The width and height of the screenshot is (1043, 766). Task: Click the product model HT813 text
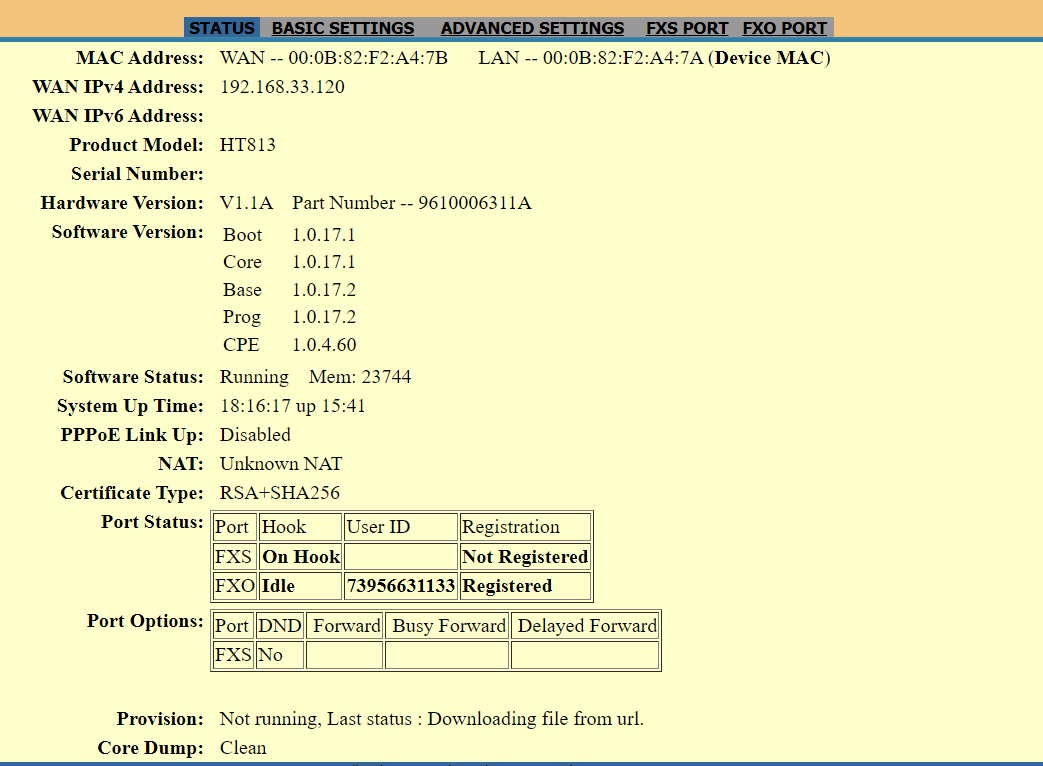247,145
